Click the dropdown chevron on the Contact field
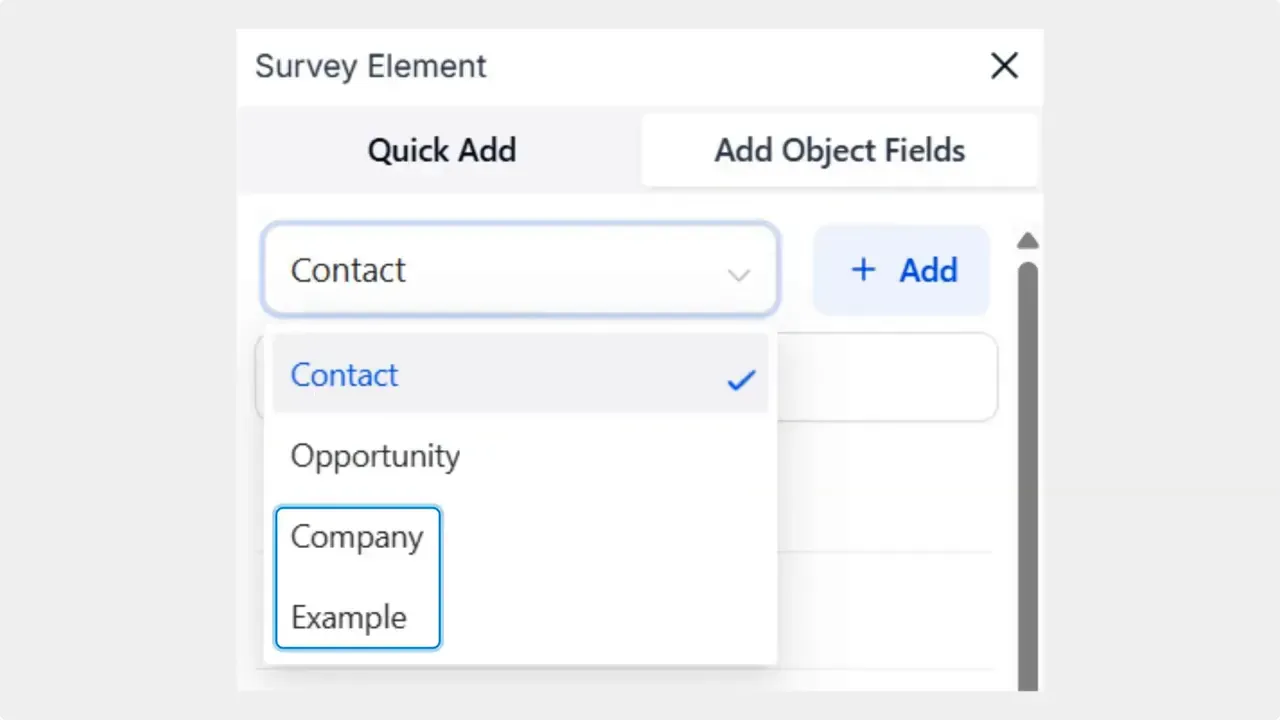 pyautogui.click(x=739, y=275)
